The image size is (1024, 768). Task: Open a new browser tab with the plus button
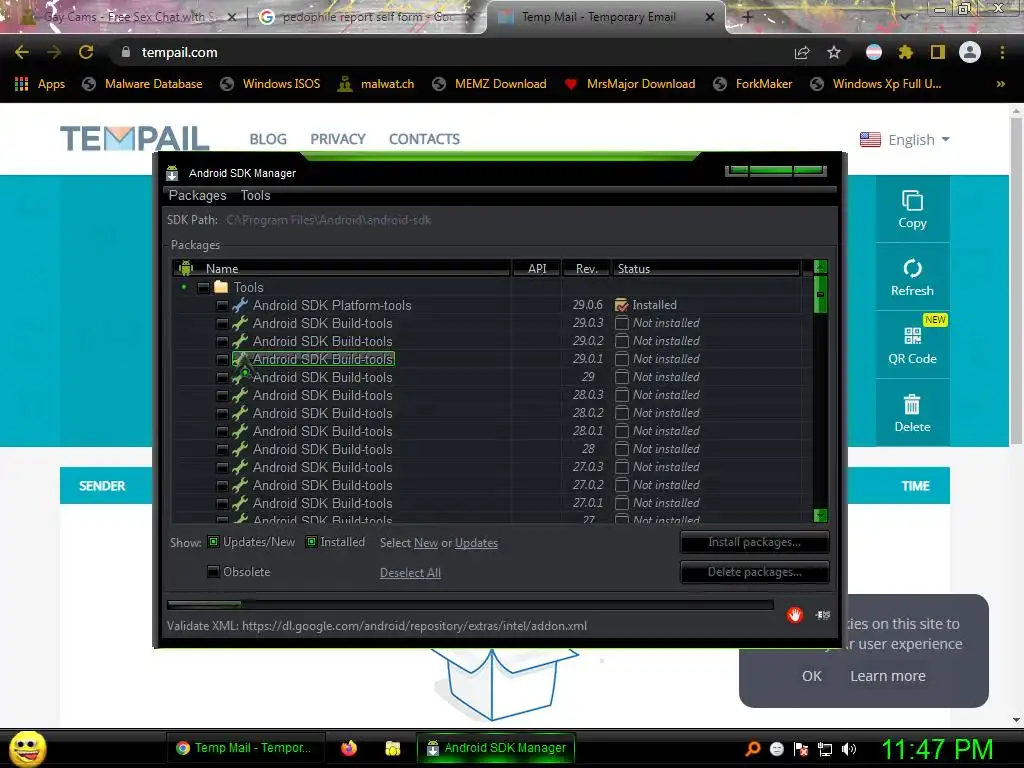click(x=748, y=17)
